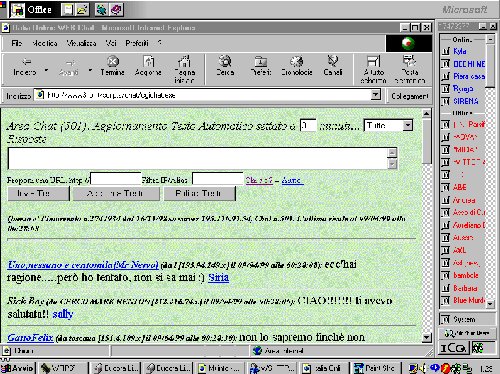
Task: Click the Indietro back arrow icon
Action: [25, 62]
